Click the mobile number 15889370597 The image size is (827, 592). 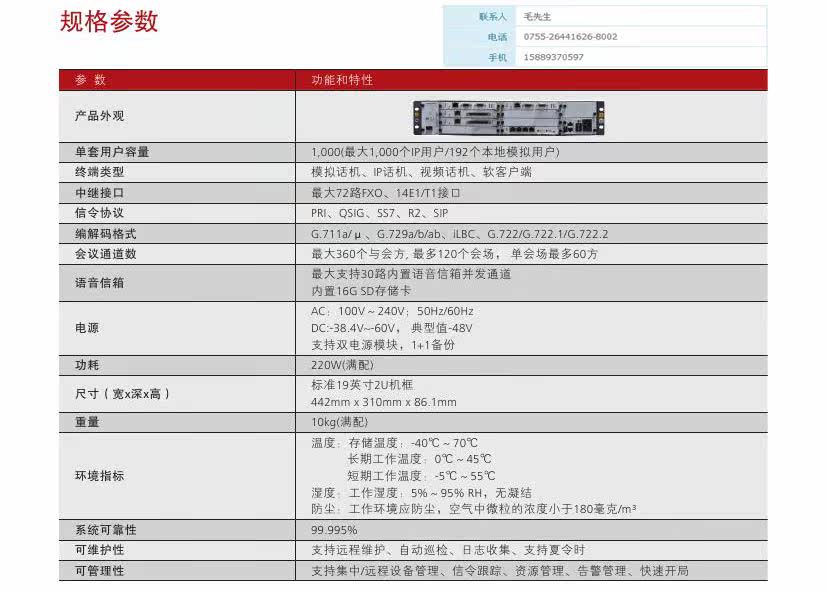[553, 57]
